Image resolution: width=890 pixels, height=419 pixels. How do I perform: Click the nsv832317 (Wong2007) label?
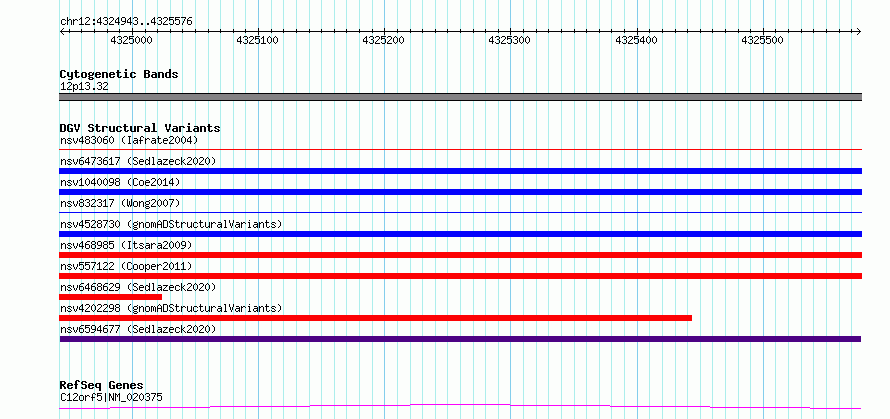[x=120, y=203]
